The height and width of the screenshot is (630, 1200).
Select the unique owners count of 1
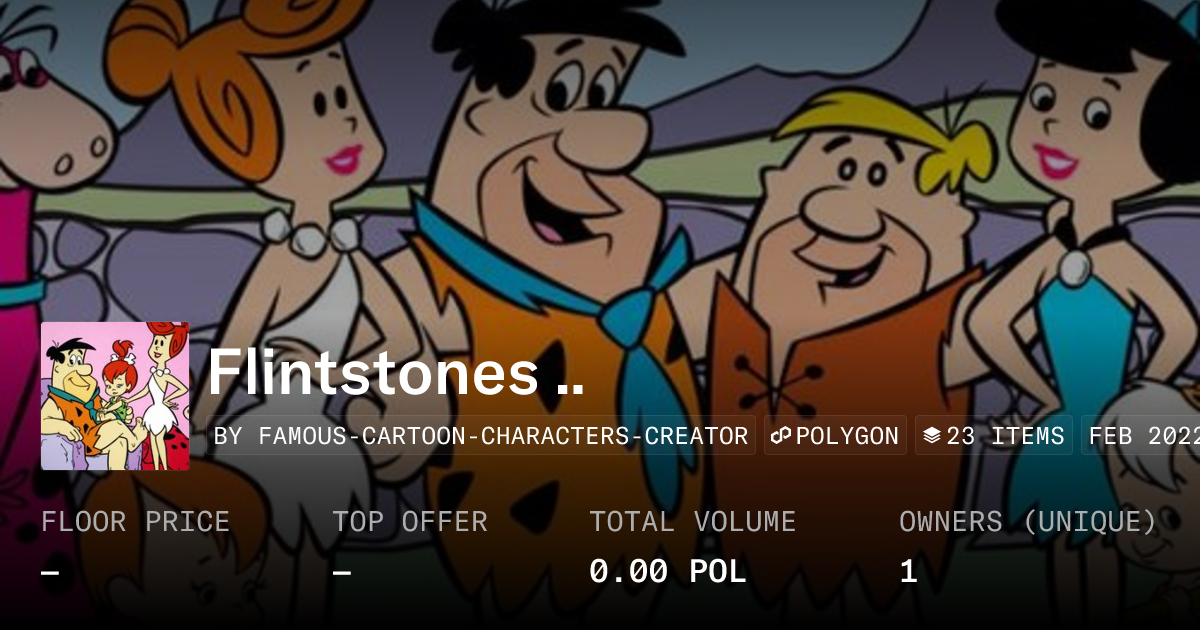pos(908,571)
